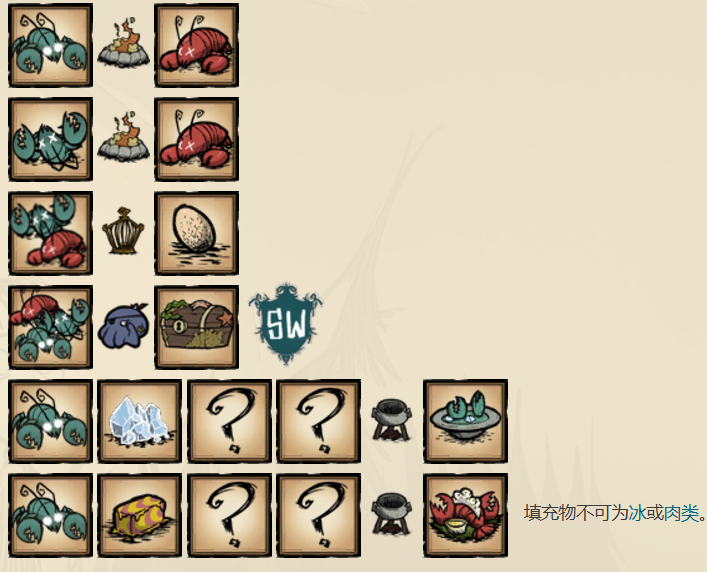707x572 pixels.
Task: Click the campfire beside the dead teal lobster
Action: tap(123, 137)
